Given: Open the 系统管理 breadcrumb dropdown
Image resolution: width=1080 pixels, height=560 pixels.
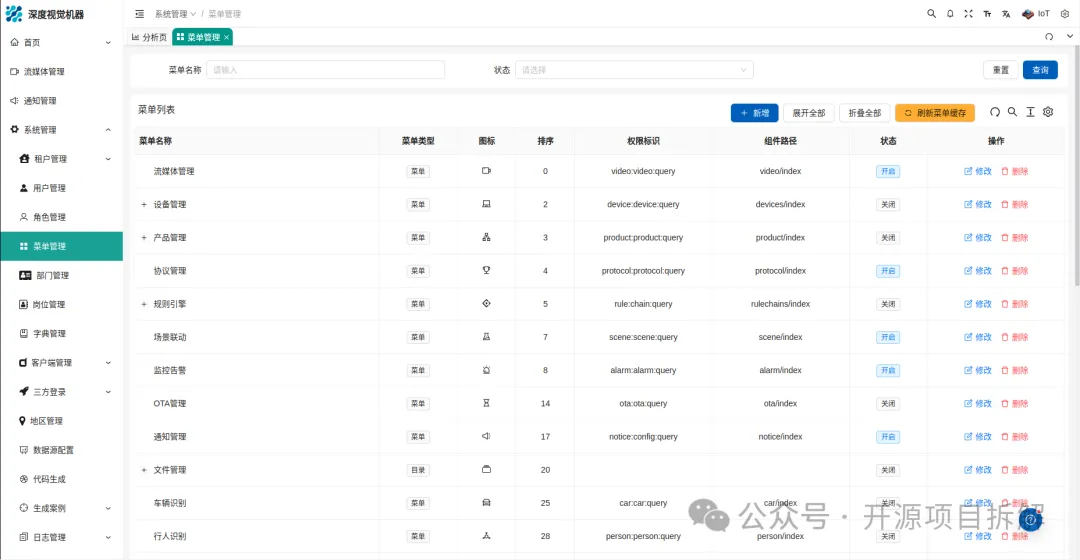Looking at the screenshot, I should coord(175,14).
